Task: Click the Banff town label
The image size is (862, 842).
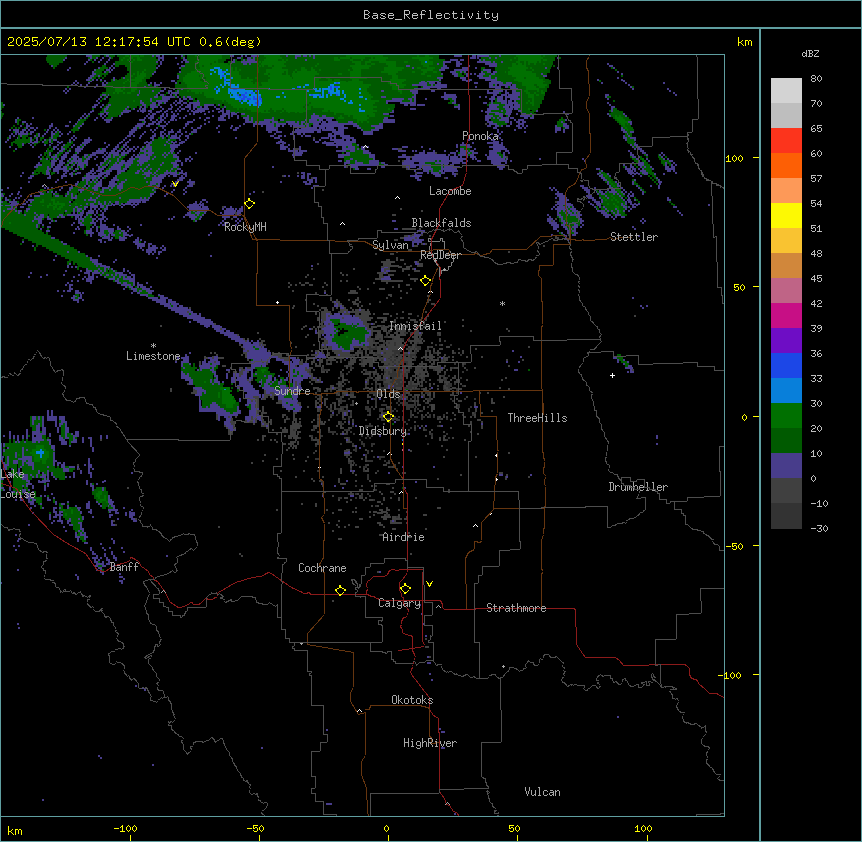Action: [124, 567]
